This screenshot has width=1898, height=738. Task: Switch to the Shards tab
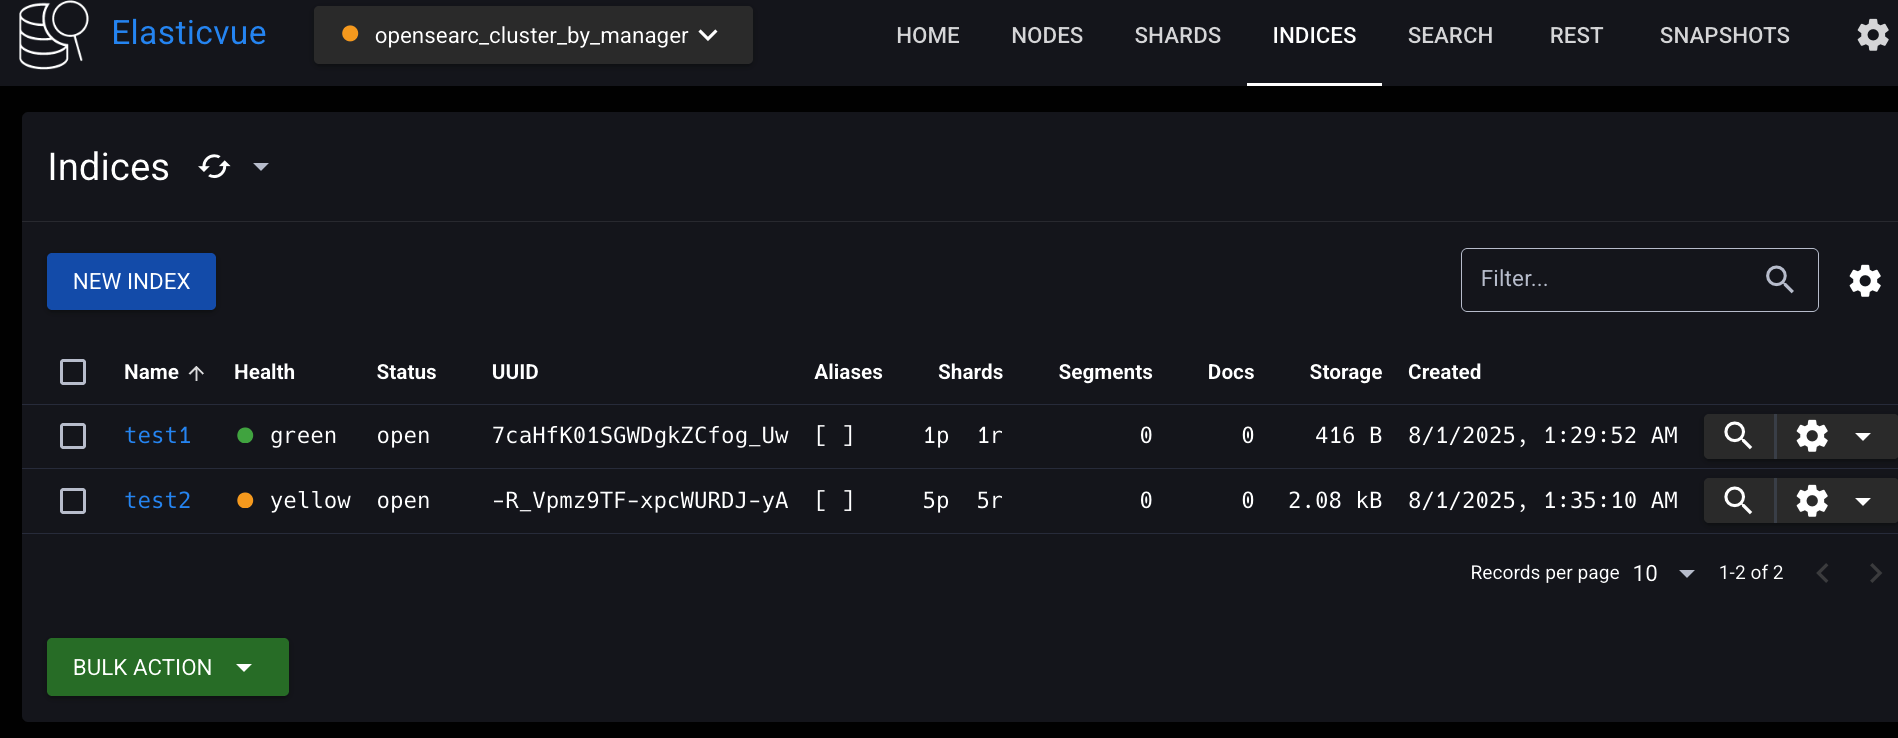(x=1177, y=36)
